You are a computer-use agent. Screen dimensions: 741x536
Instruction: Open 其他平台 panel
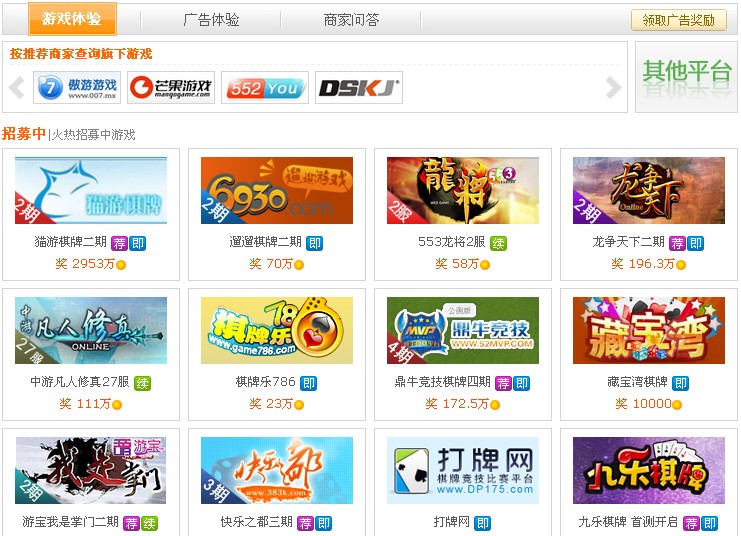686,77
